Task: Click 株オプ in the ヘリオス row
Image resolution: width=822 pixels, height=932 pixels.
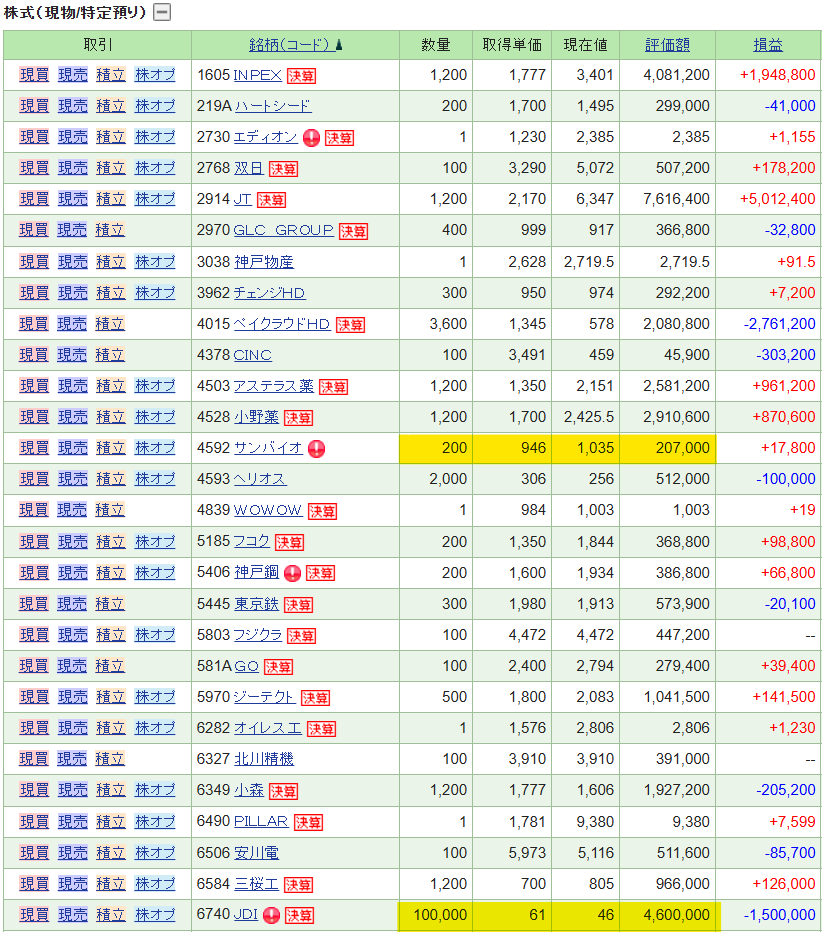Action: click(x=155, y=479)
